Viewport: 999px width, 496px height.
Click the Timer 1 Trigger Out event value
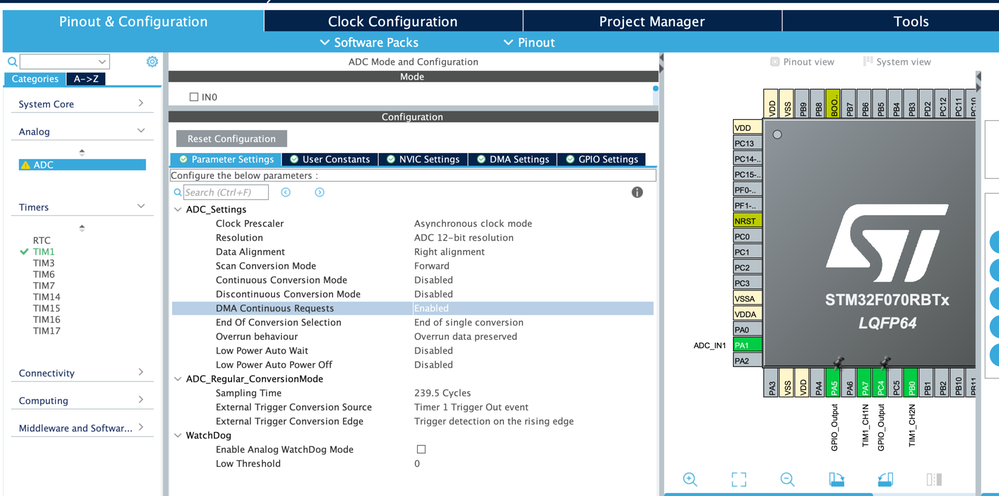pos(471,407)
